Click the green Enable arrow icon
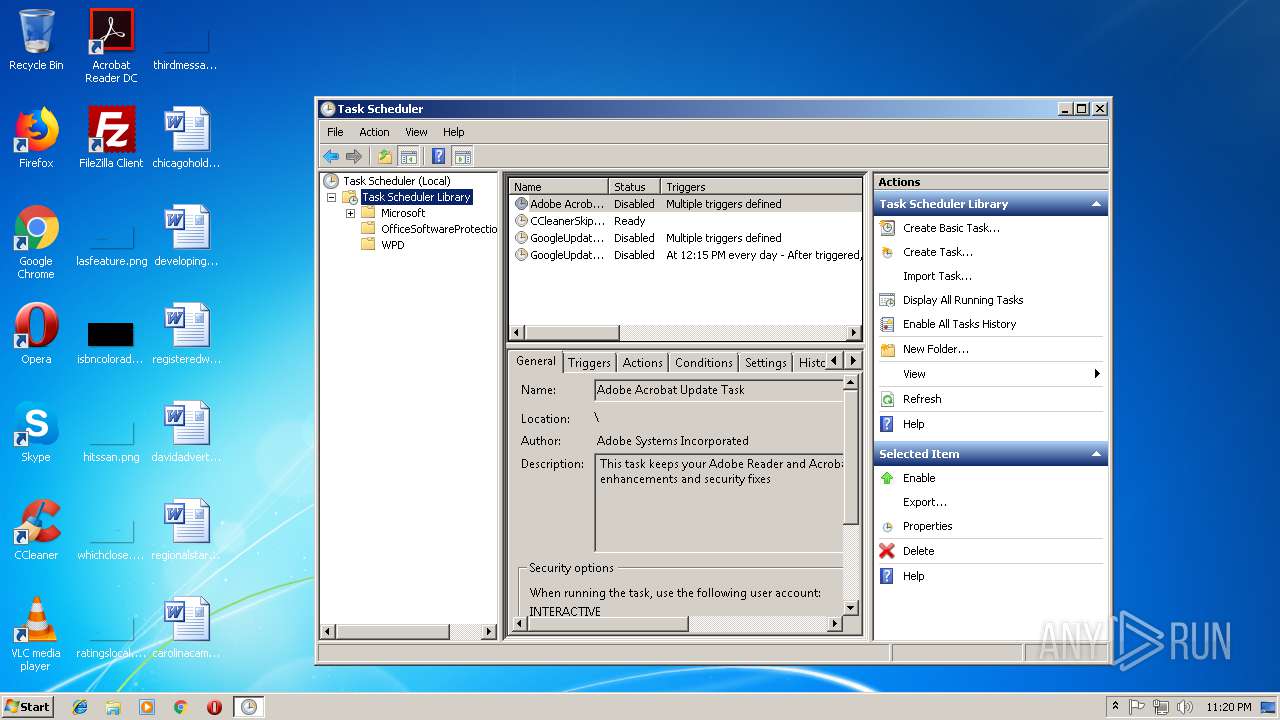The height and width of the screenshot is (720, 1280). point(887,478)
